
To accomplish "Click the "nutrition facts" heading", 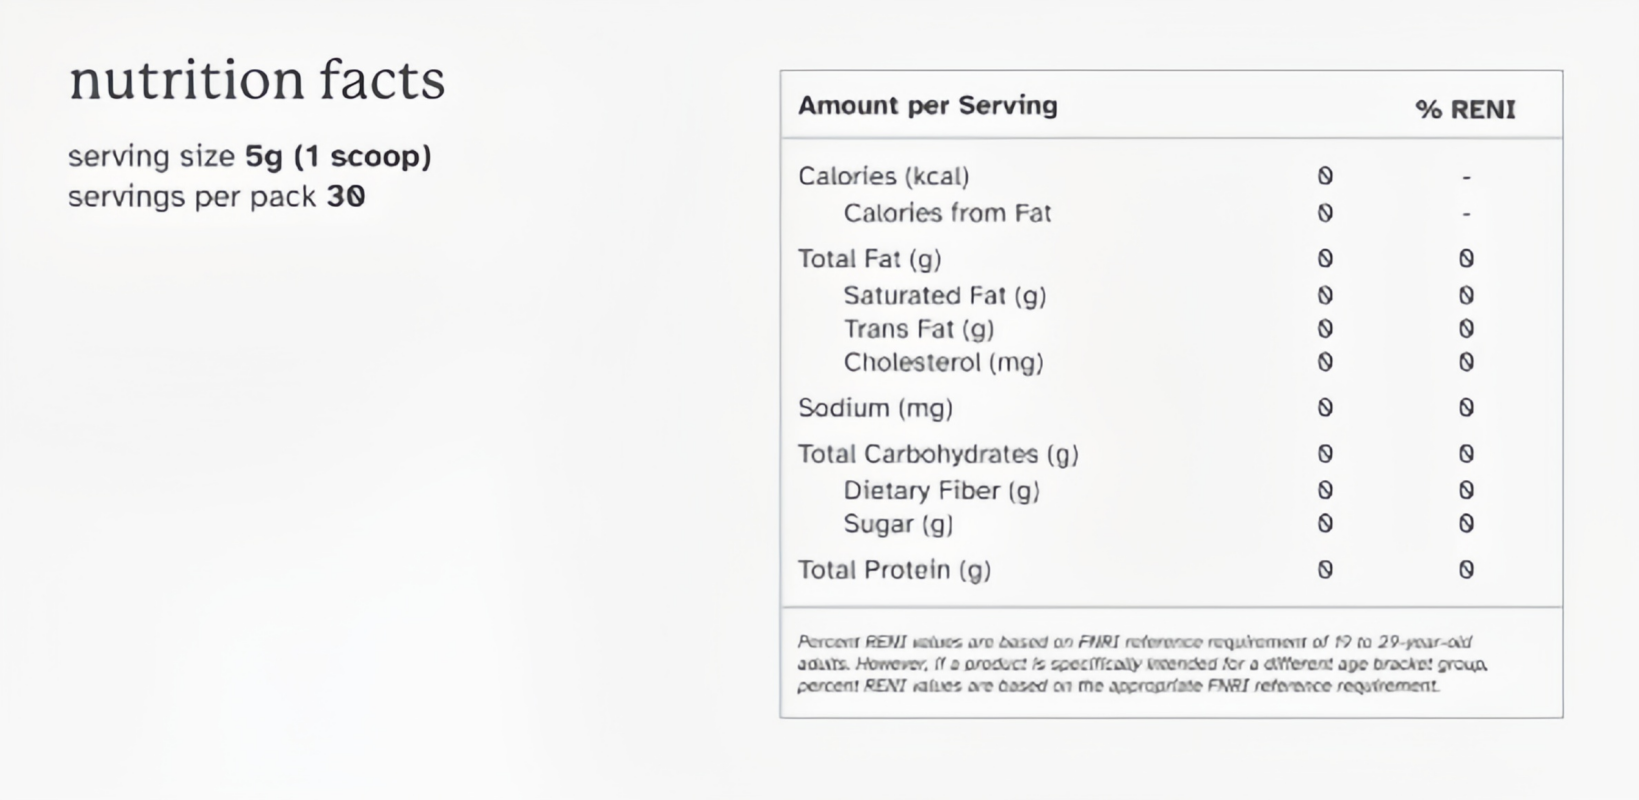I will pyautogui.click(x=257, y=81).
